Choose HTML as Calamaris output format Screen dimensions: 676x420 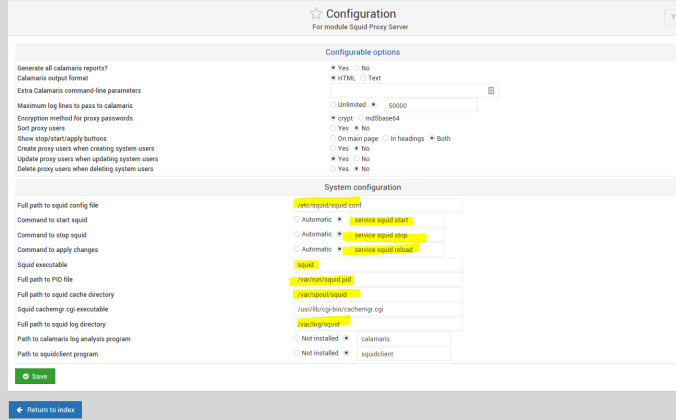333,78
